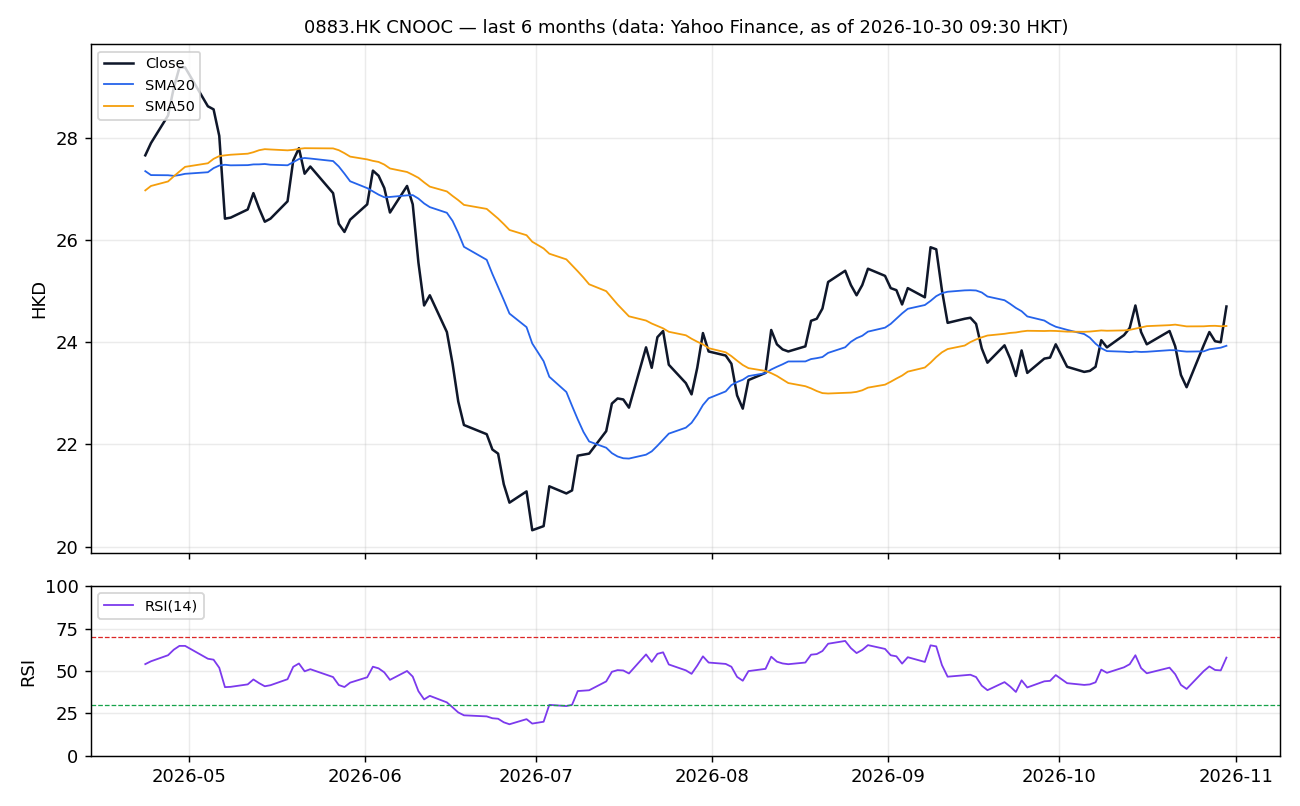Select the Close entry in the legend
The height and width of the screenshot is (806, 1300).
click(x=165, y=64)
